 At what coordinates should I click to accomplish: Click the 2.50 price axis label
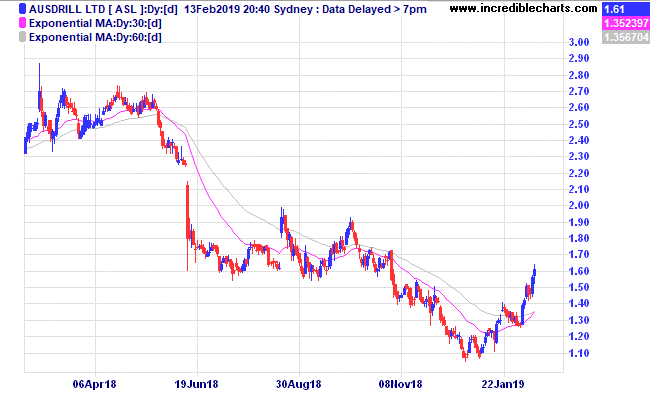tap(579, 124)
